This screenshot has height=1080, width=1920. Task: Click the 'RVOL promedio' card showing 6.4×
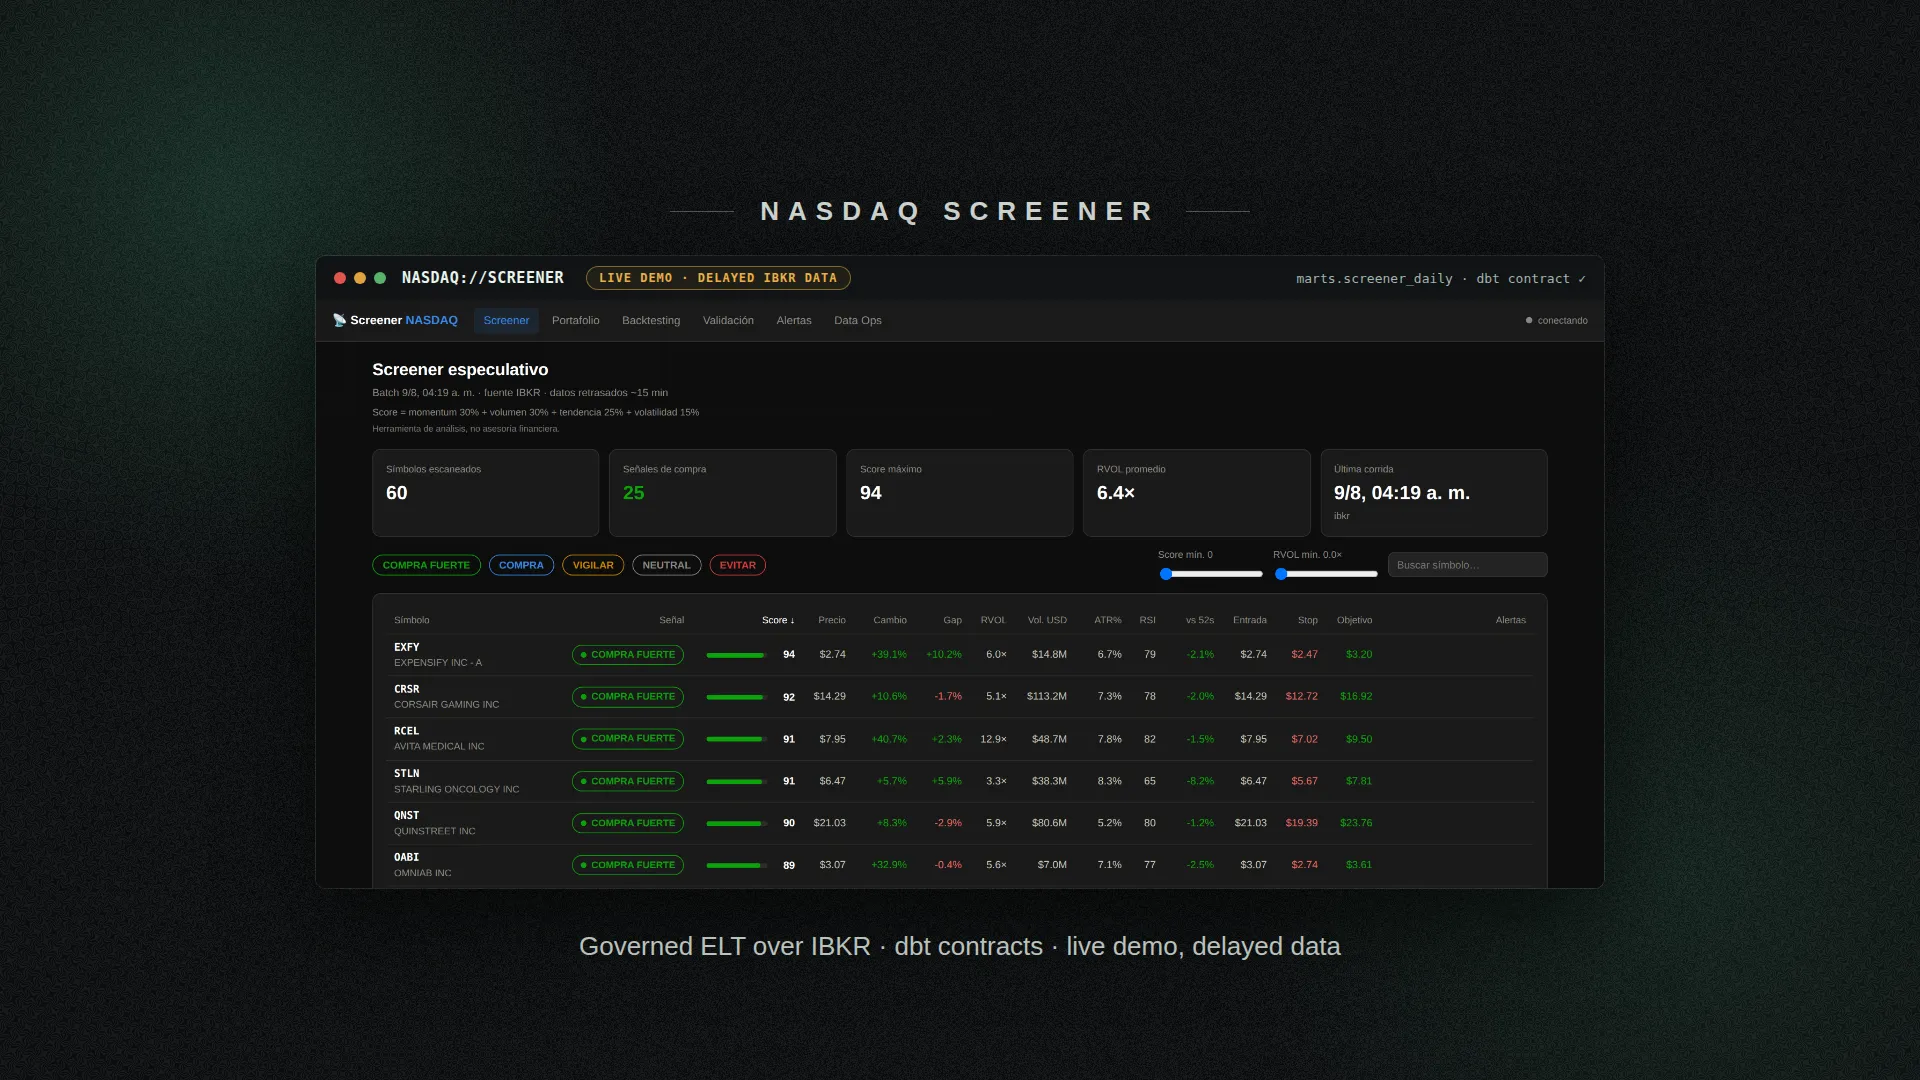point(1196,493)
